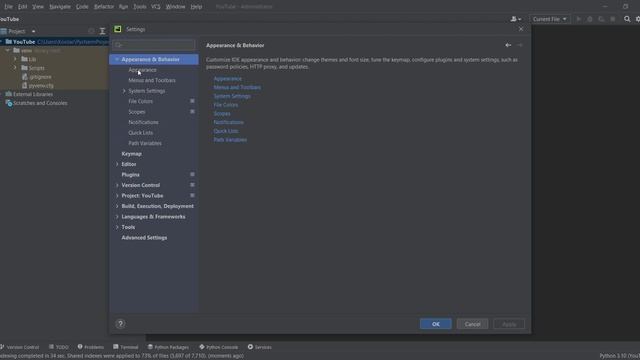Click Select Opened File icon in Project panel
Viewport: 640px width, 360px height.
[x=91, y=31]
